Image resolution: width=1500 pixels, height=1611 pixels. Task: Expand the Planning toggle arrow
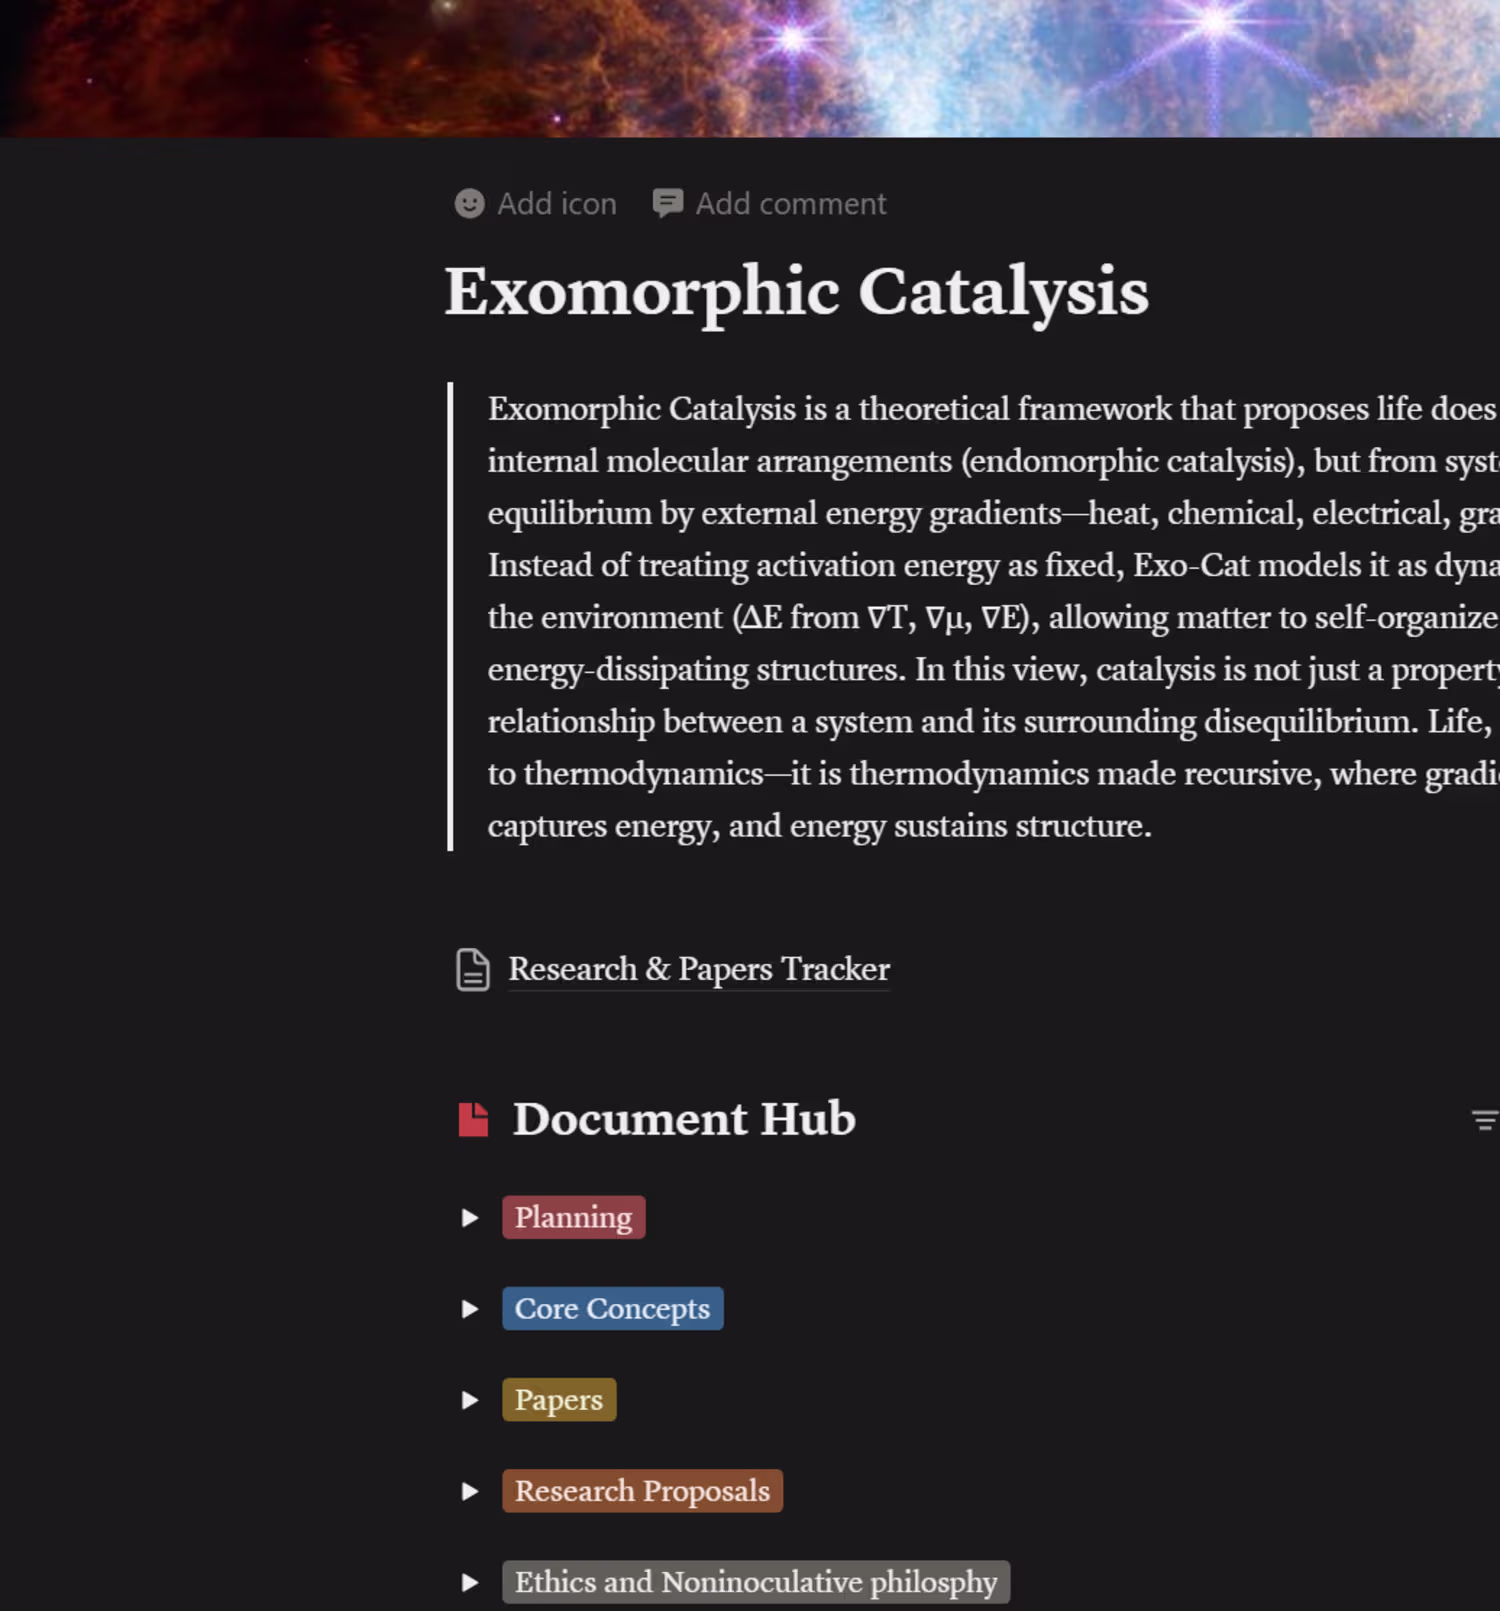tap(470, 1218)
